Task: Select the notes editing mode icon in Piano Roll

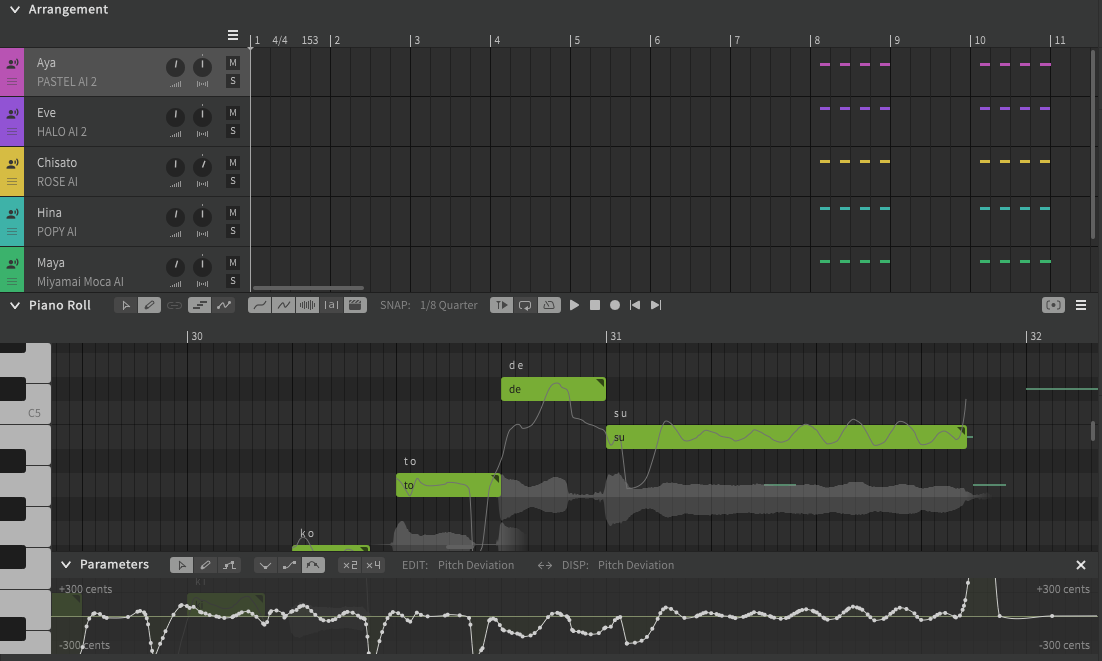Action: pyautogui.click(x=200, y=305)
